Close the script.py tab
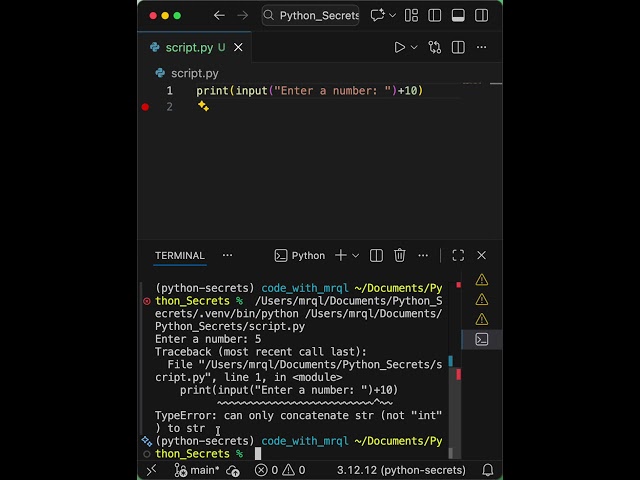The image size is (640, 480). (x=238, y=47)
